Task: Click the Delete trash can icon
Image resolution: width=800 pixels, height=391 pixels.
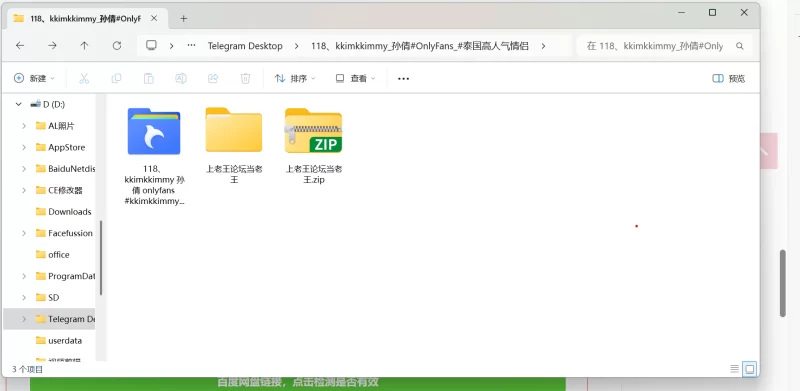Action: click(245, 78)
